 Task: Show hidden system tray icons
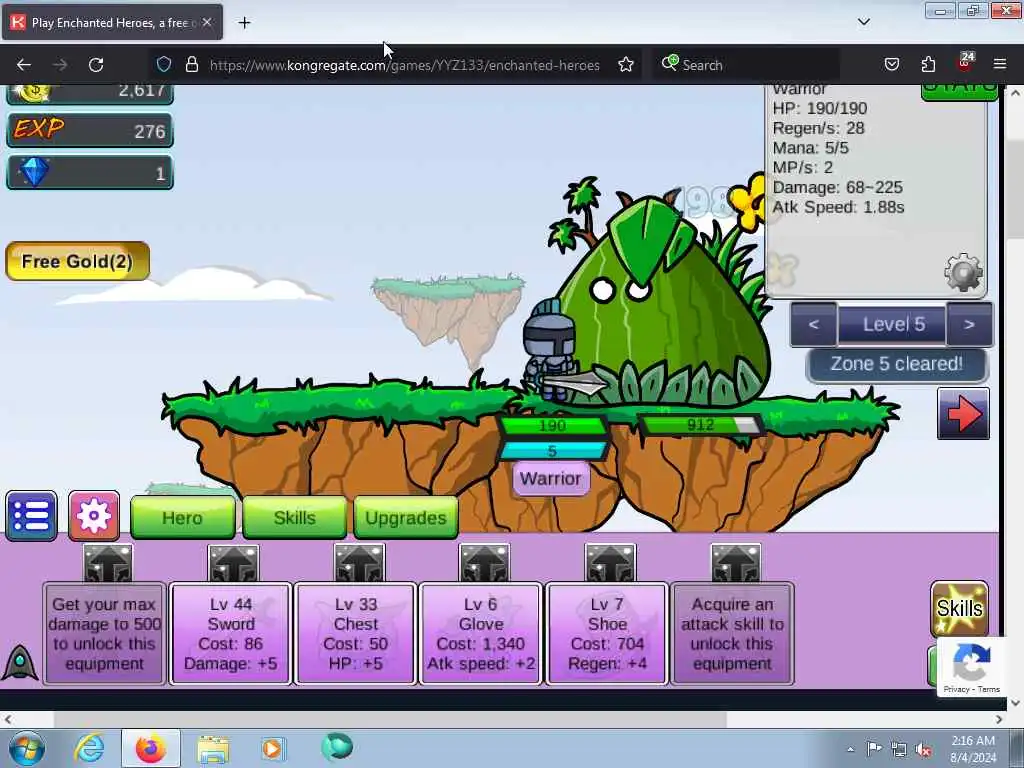850,749
